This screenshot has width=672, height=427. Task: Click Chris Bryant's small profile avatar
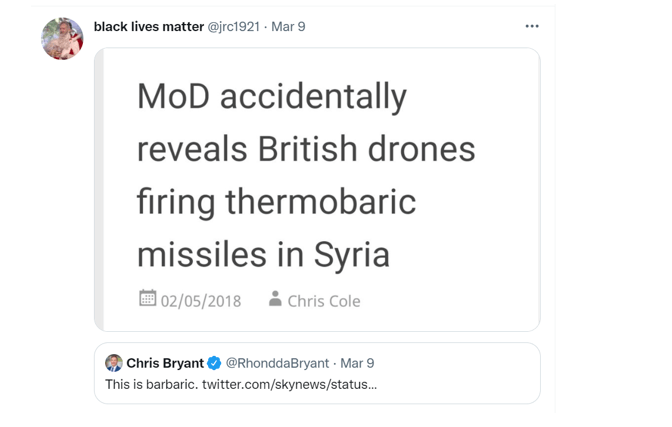click(114, 363)
